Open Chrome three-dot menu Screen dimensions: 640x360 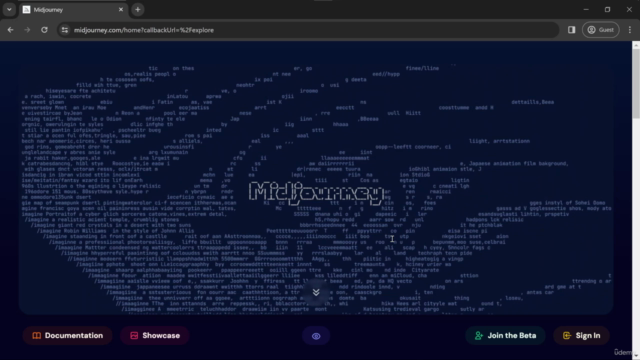click(630, 30)
